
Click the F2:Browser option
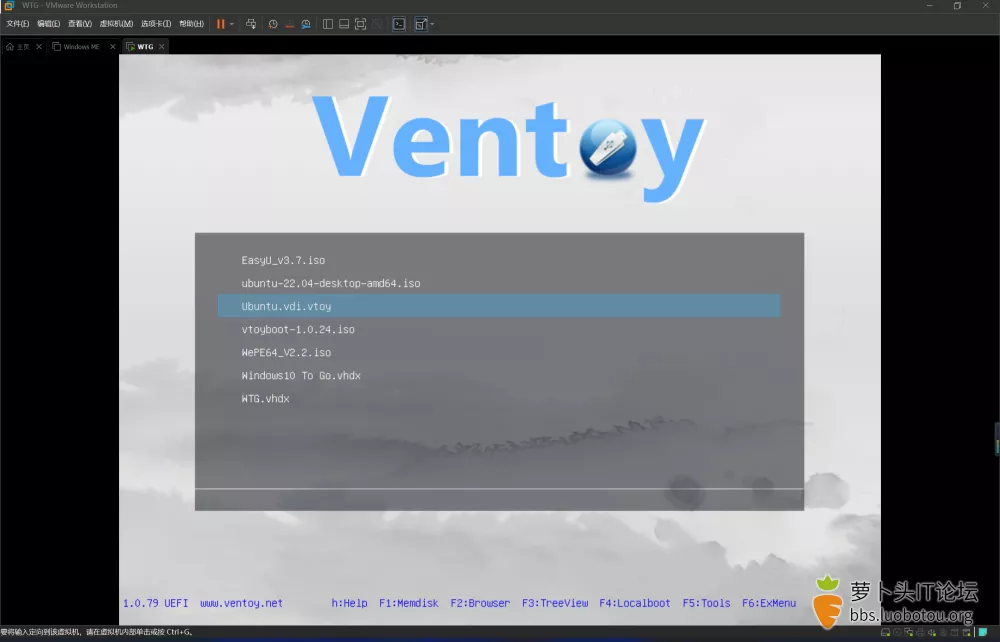pos(480,603)
